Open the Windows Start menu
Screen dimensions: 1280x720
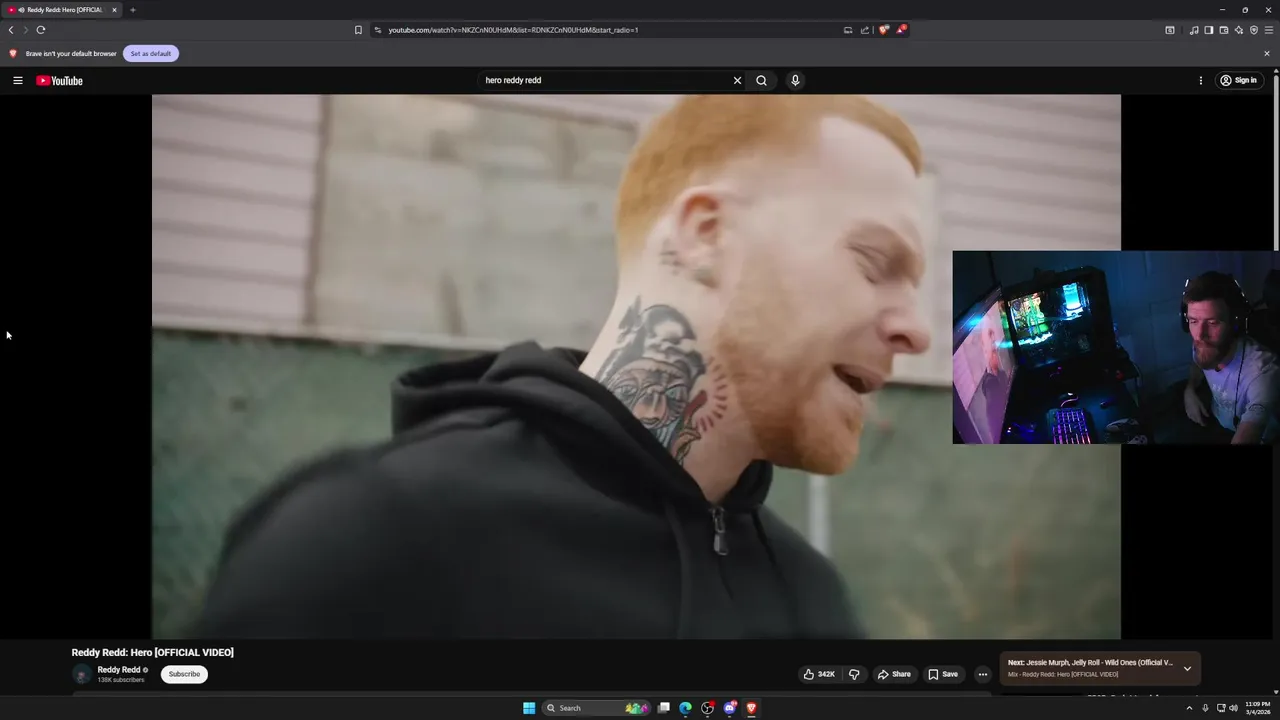click(x=529, y=708)
